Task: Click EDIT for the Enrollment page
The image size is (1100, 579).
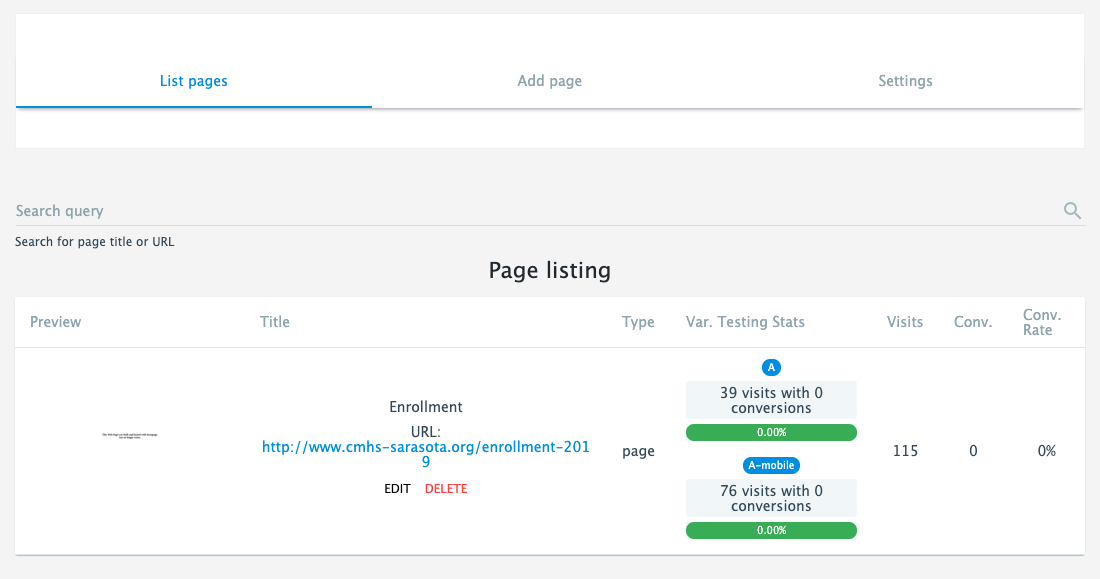Action: (397, 488)
